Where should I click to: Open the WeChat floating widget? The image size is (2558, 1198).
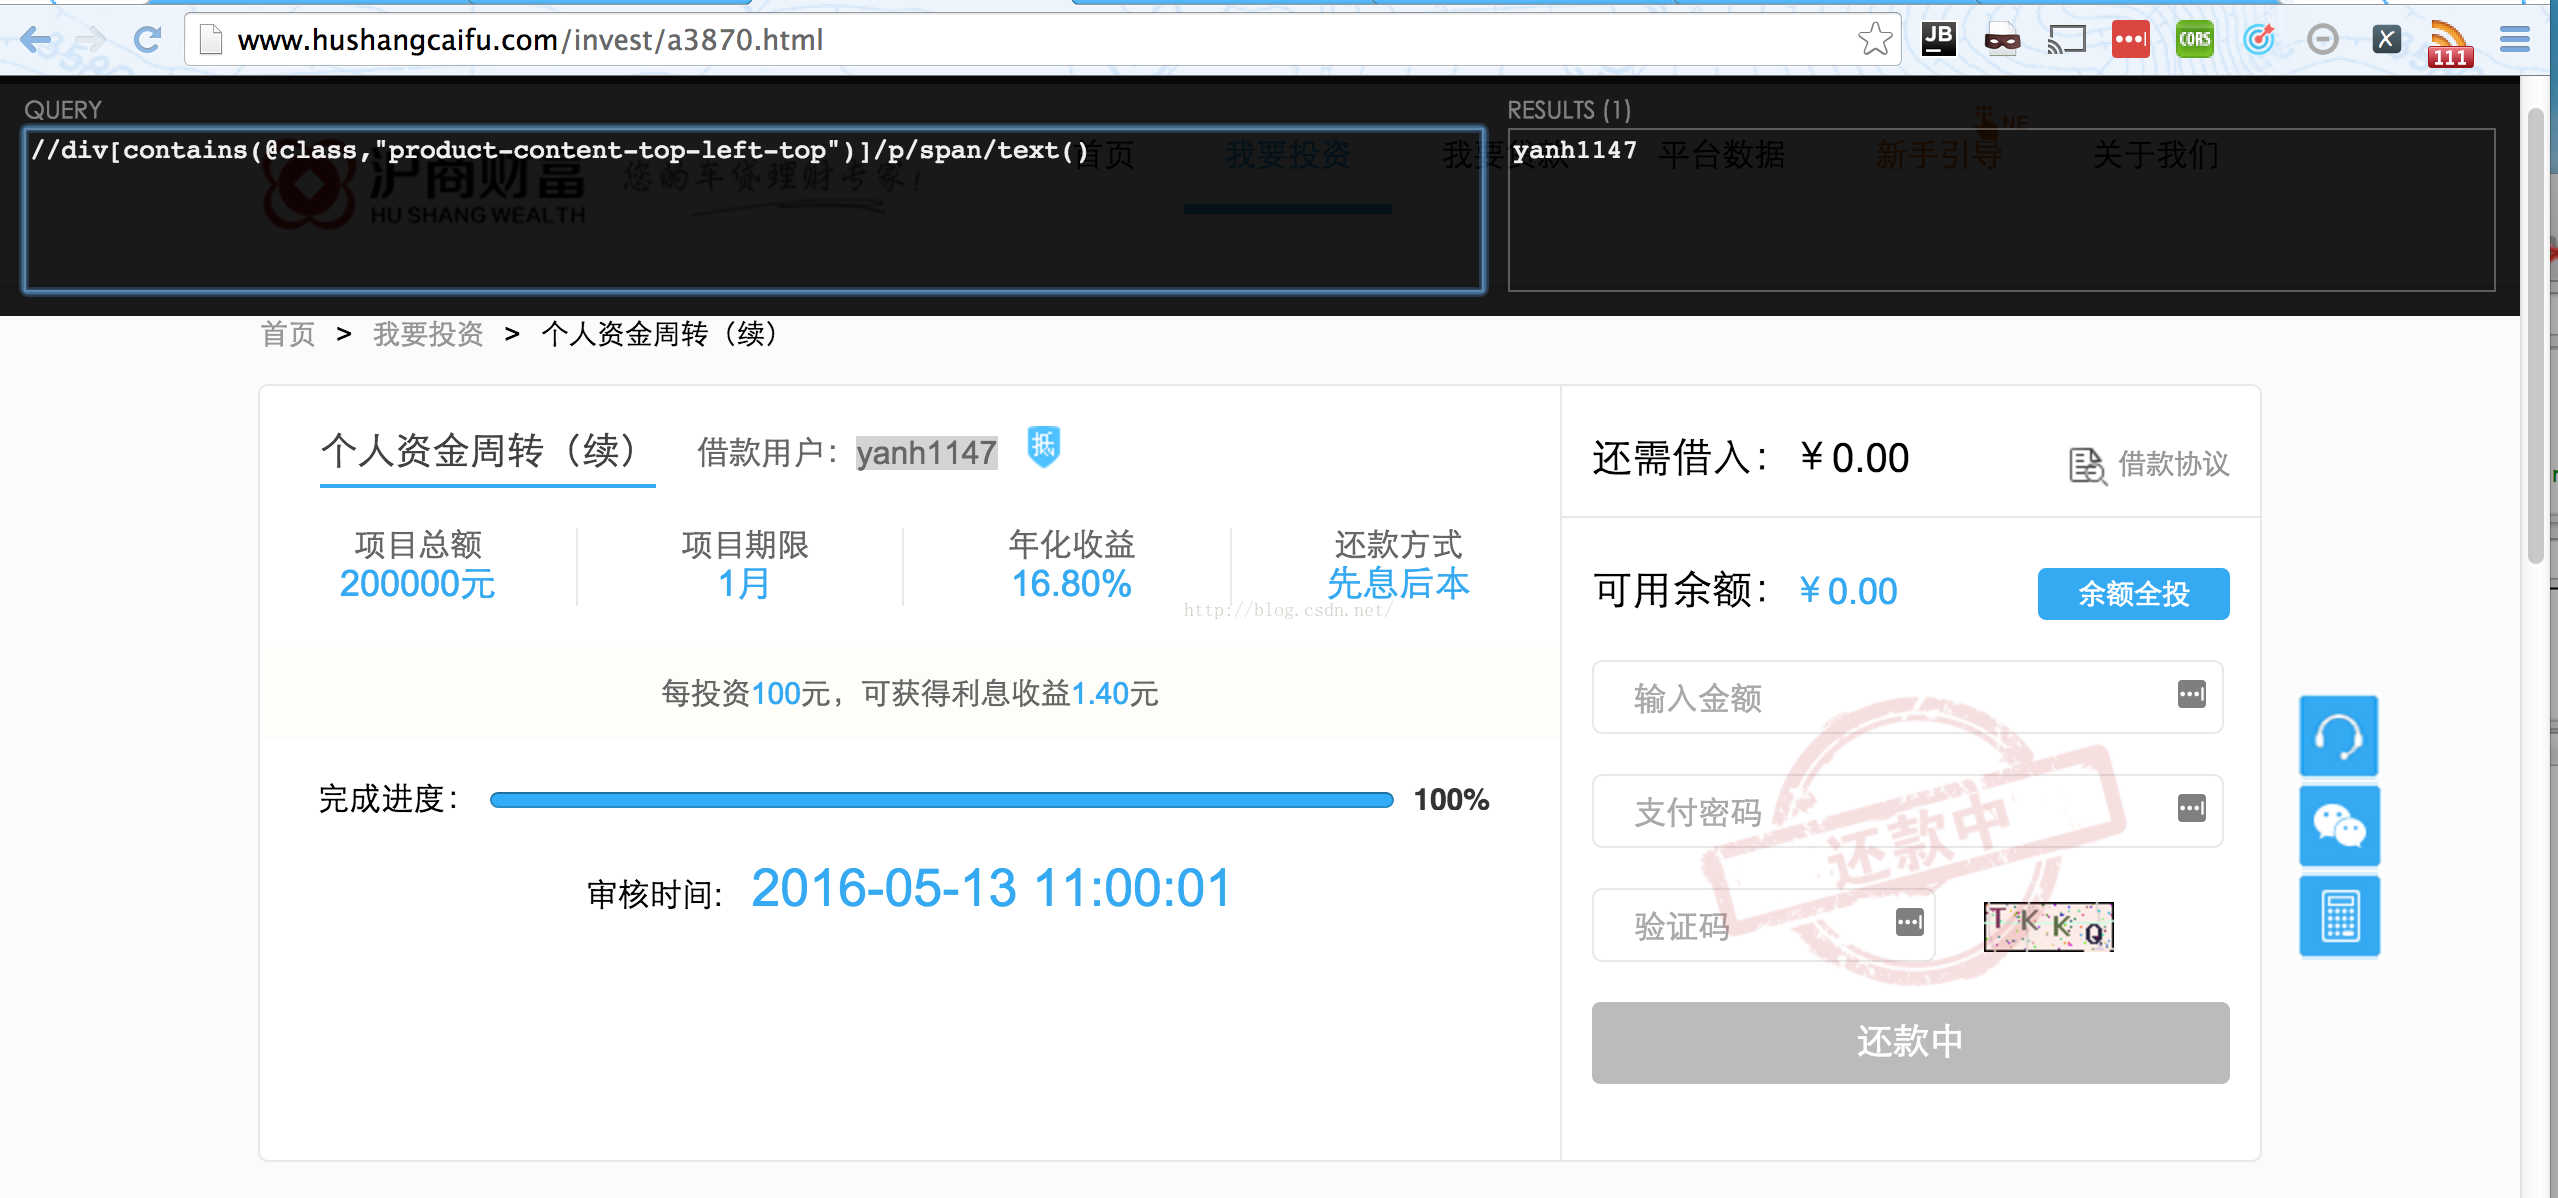2339,826
